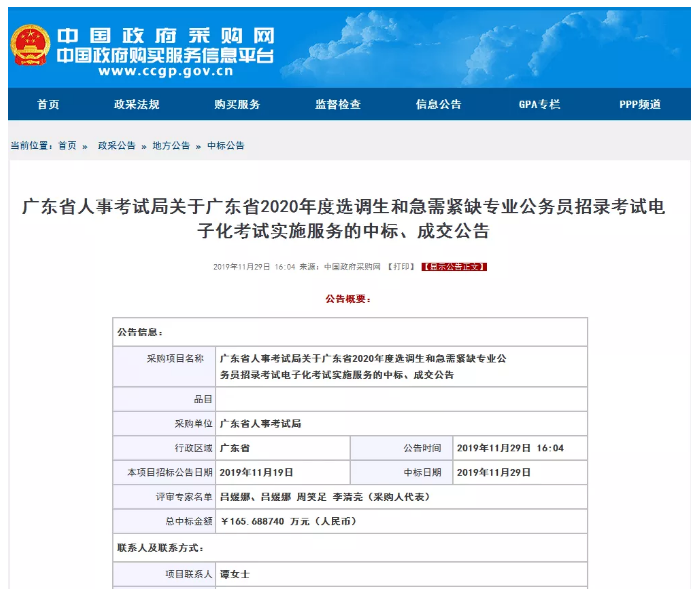
Task: Click the announcement headline title text
Action: tap(344, 219)
